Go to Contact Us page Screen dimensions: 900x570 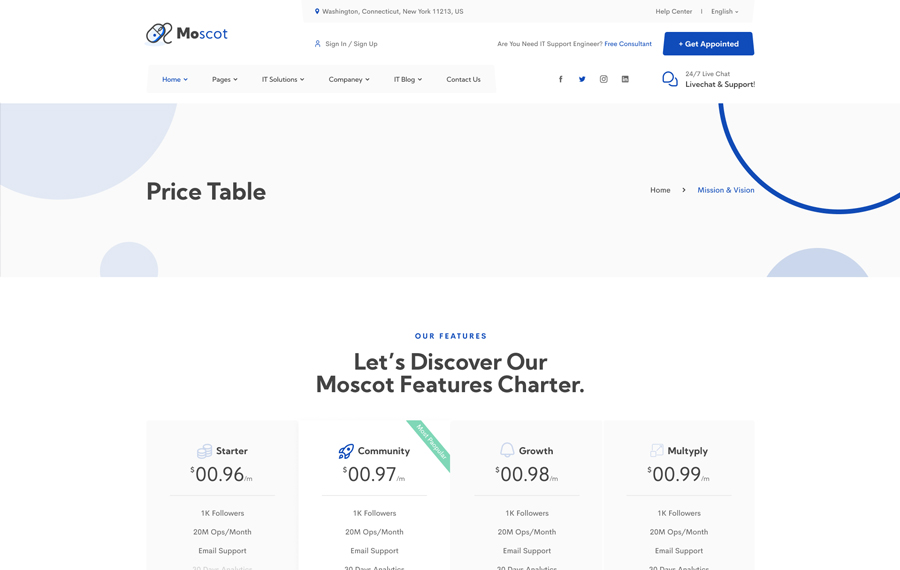coord(463,79)
